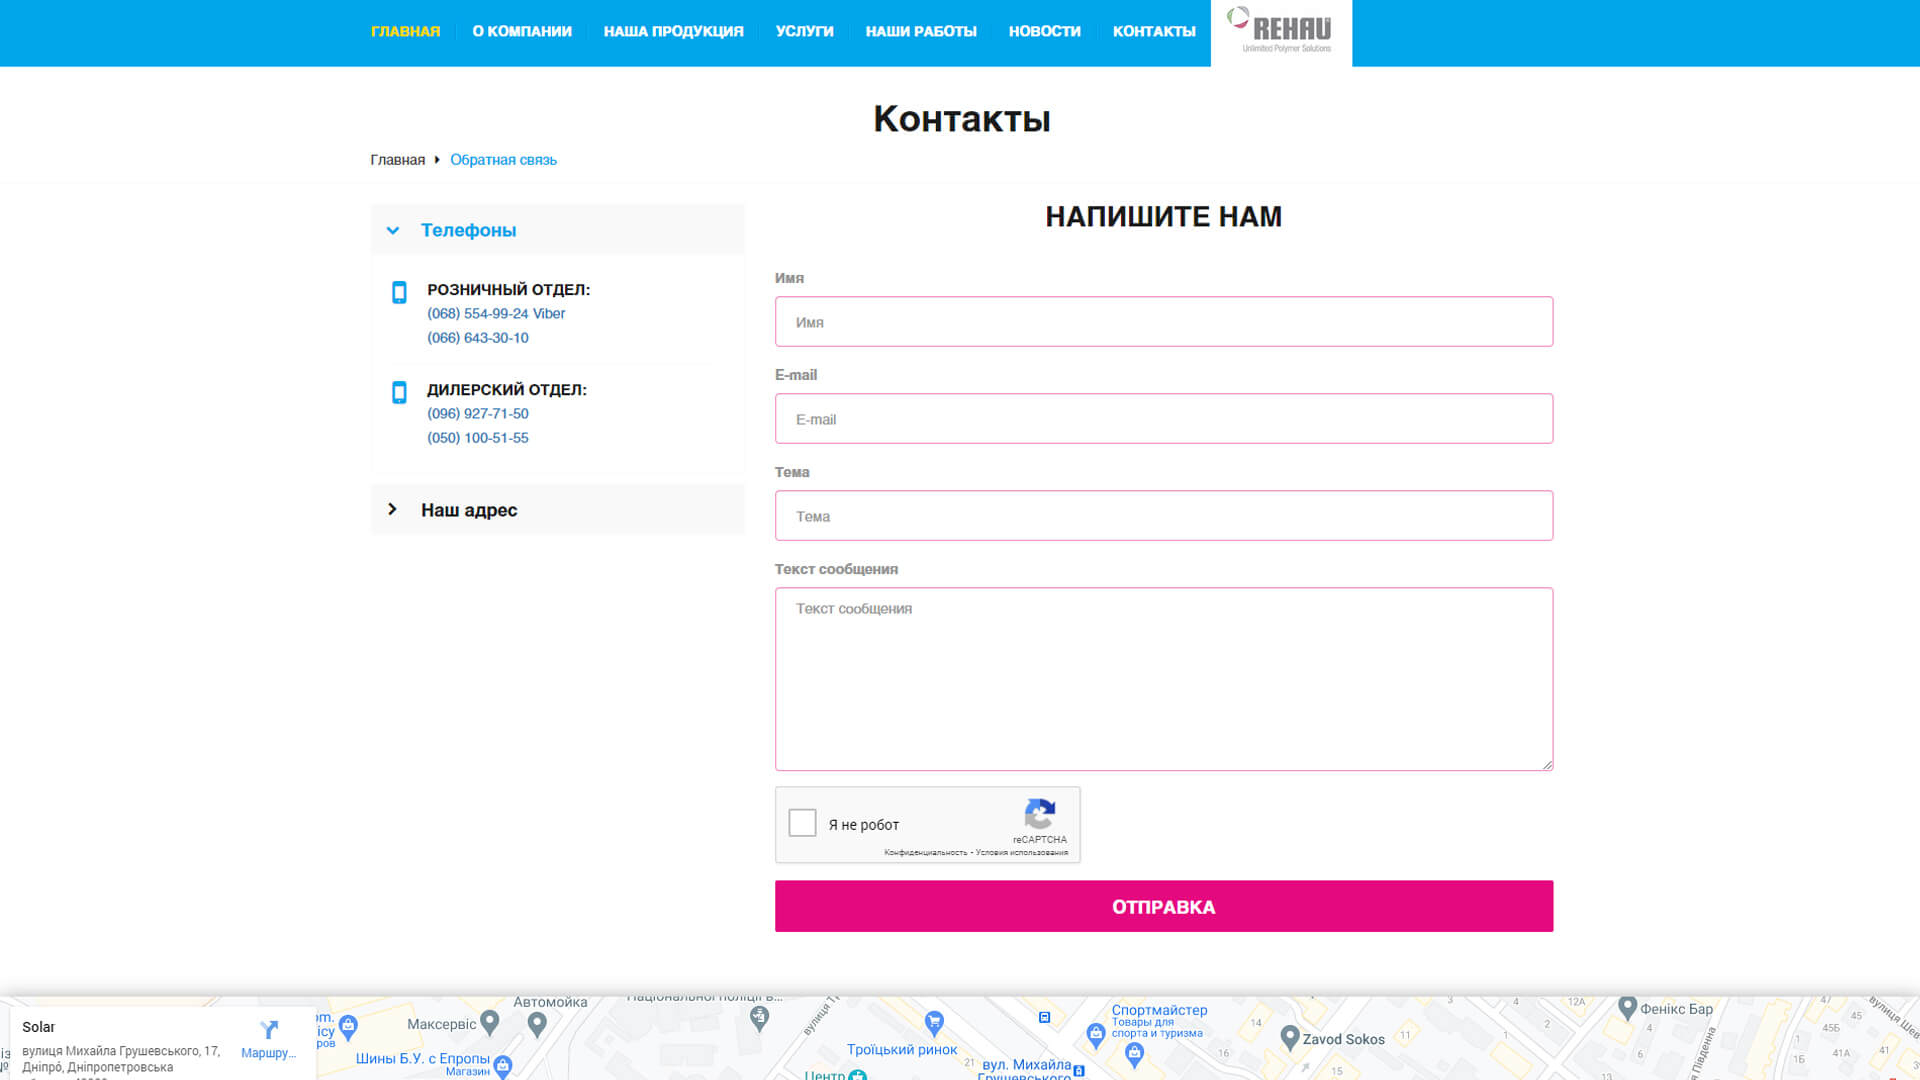Open reCAPTCHA Конфиденциальность link
Screen dimensions: 1920x1080
pos(926,853)
